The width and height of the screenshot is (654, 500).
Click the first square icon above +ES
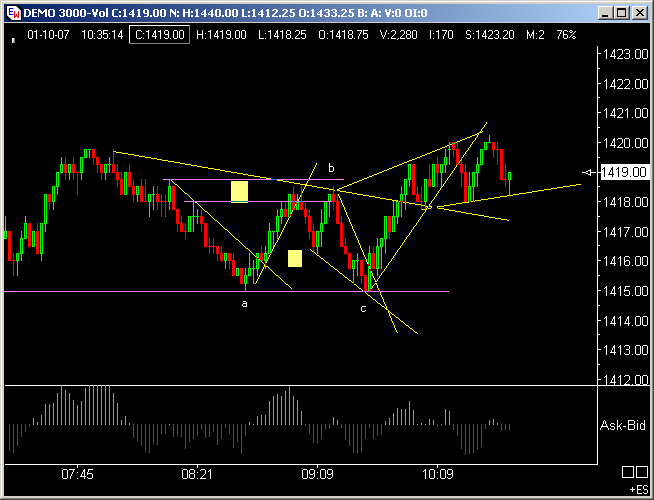point(628,472)
